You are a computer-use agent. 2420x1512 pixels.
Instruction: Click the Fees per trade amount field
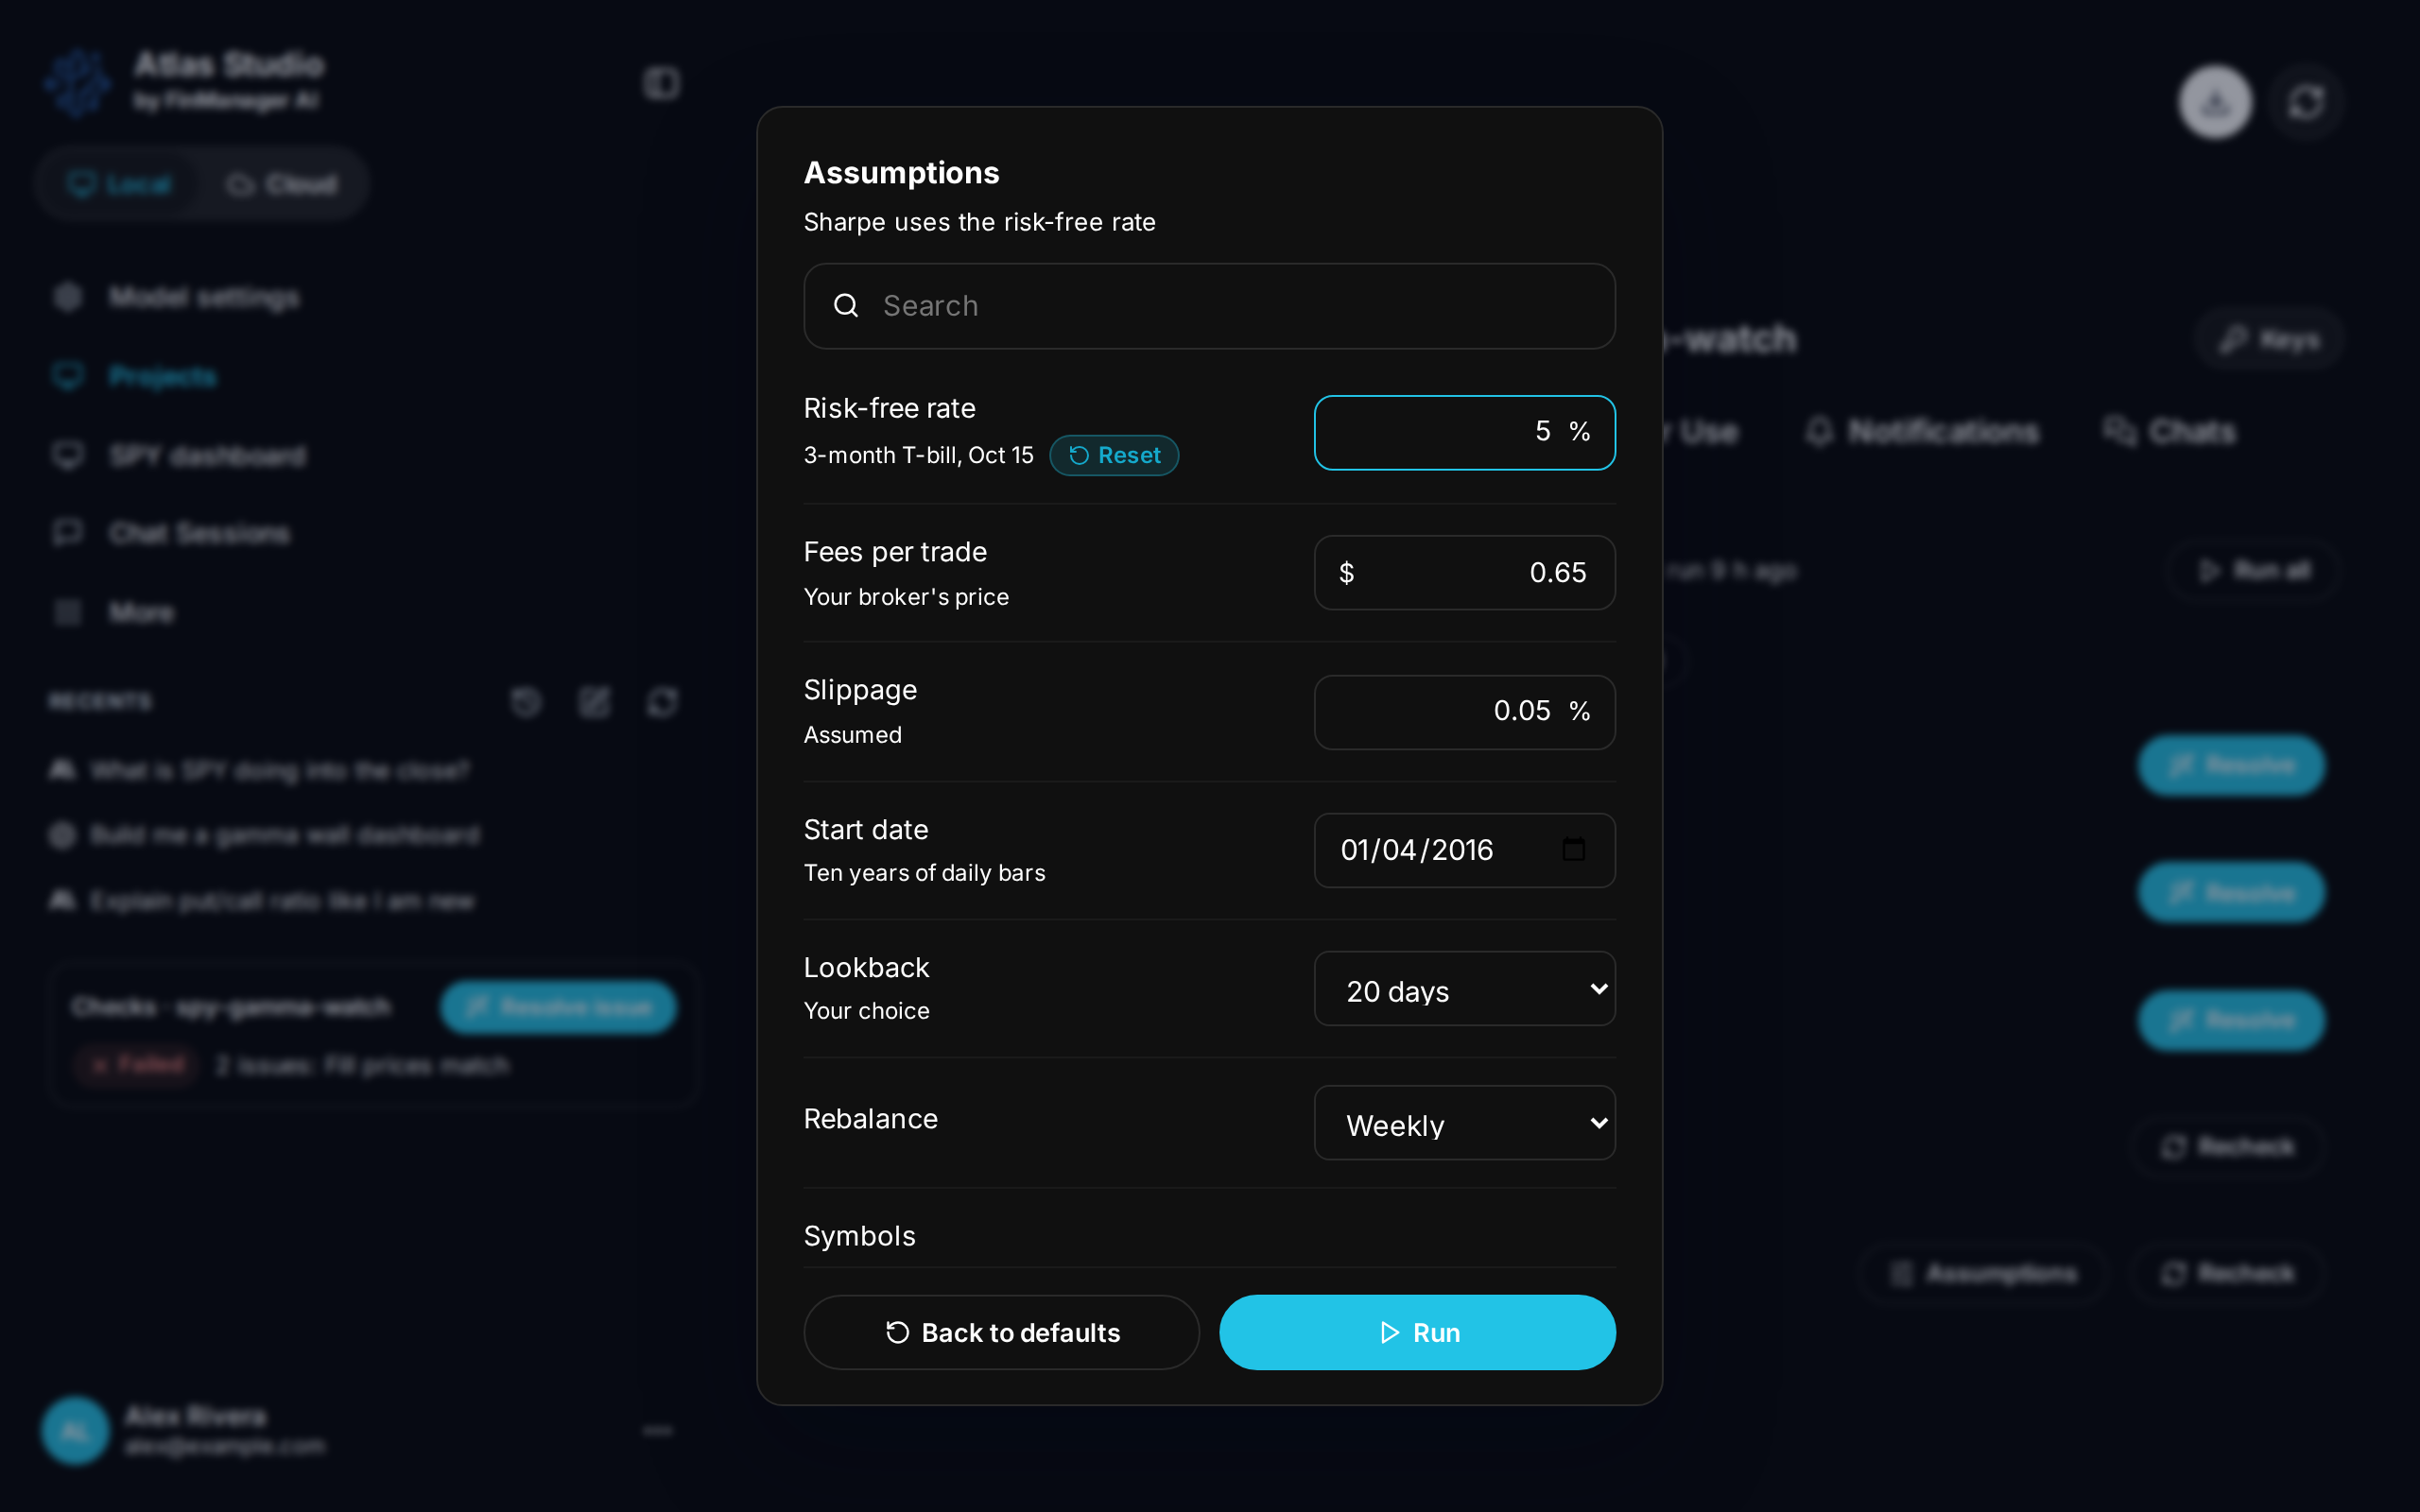pyautogui.click(x=1464, y=573)
